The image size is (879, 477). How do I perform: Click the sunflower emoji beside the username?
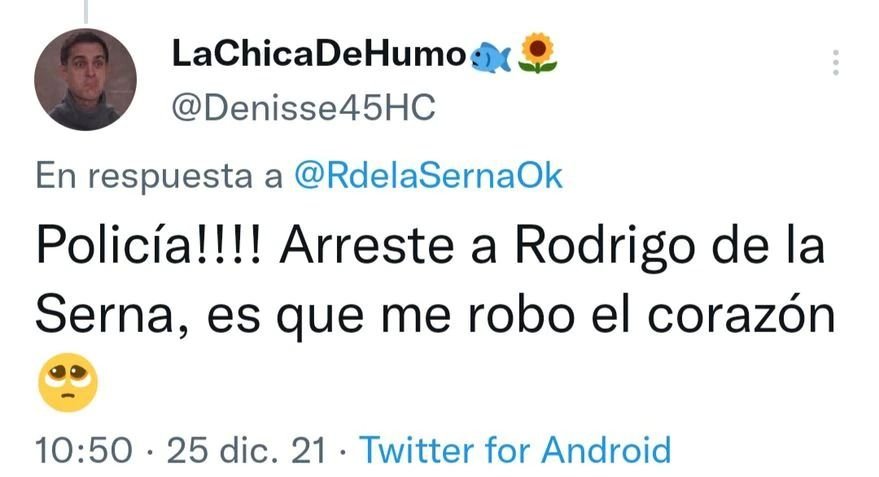pyautogui.click(x=538, y=53)
